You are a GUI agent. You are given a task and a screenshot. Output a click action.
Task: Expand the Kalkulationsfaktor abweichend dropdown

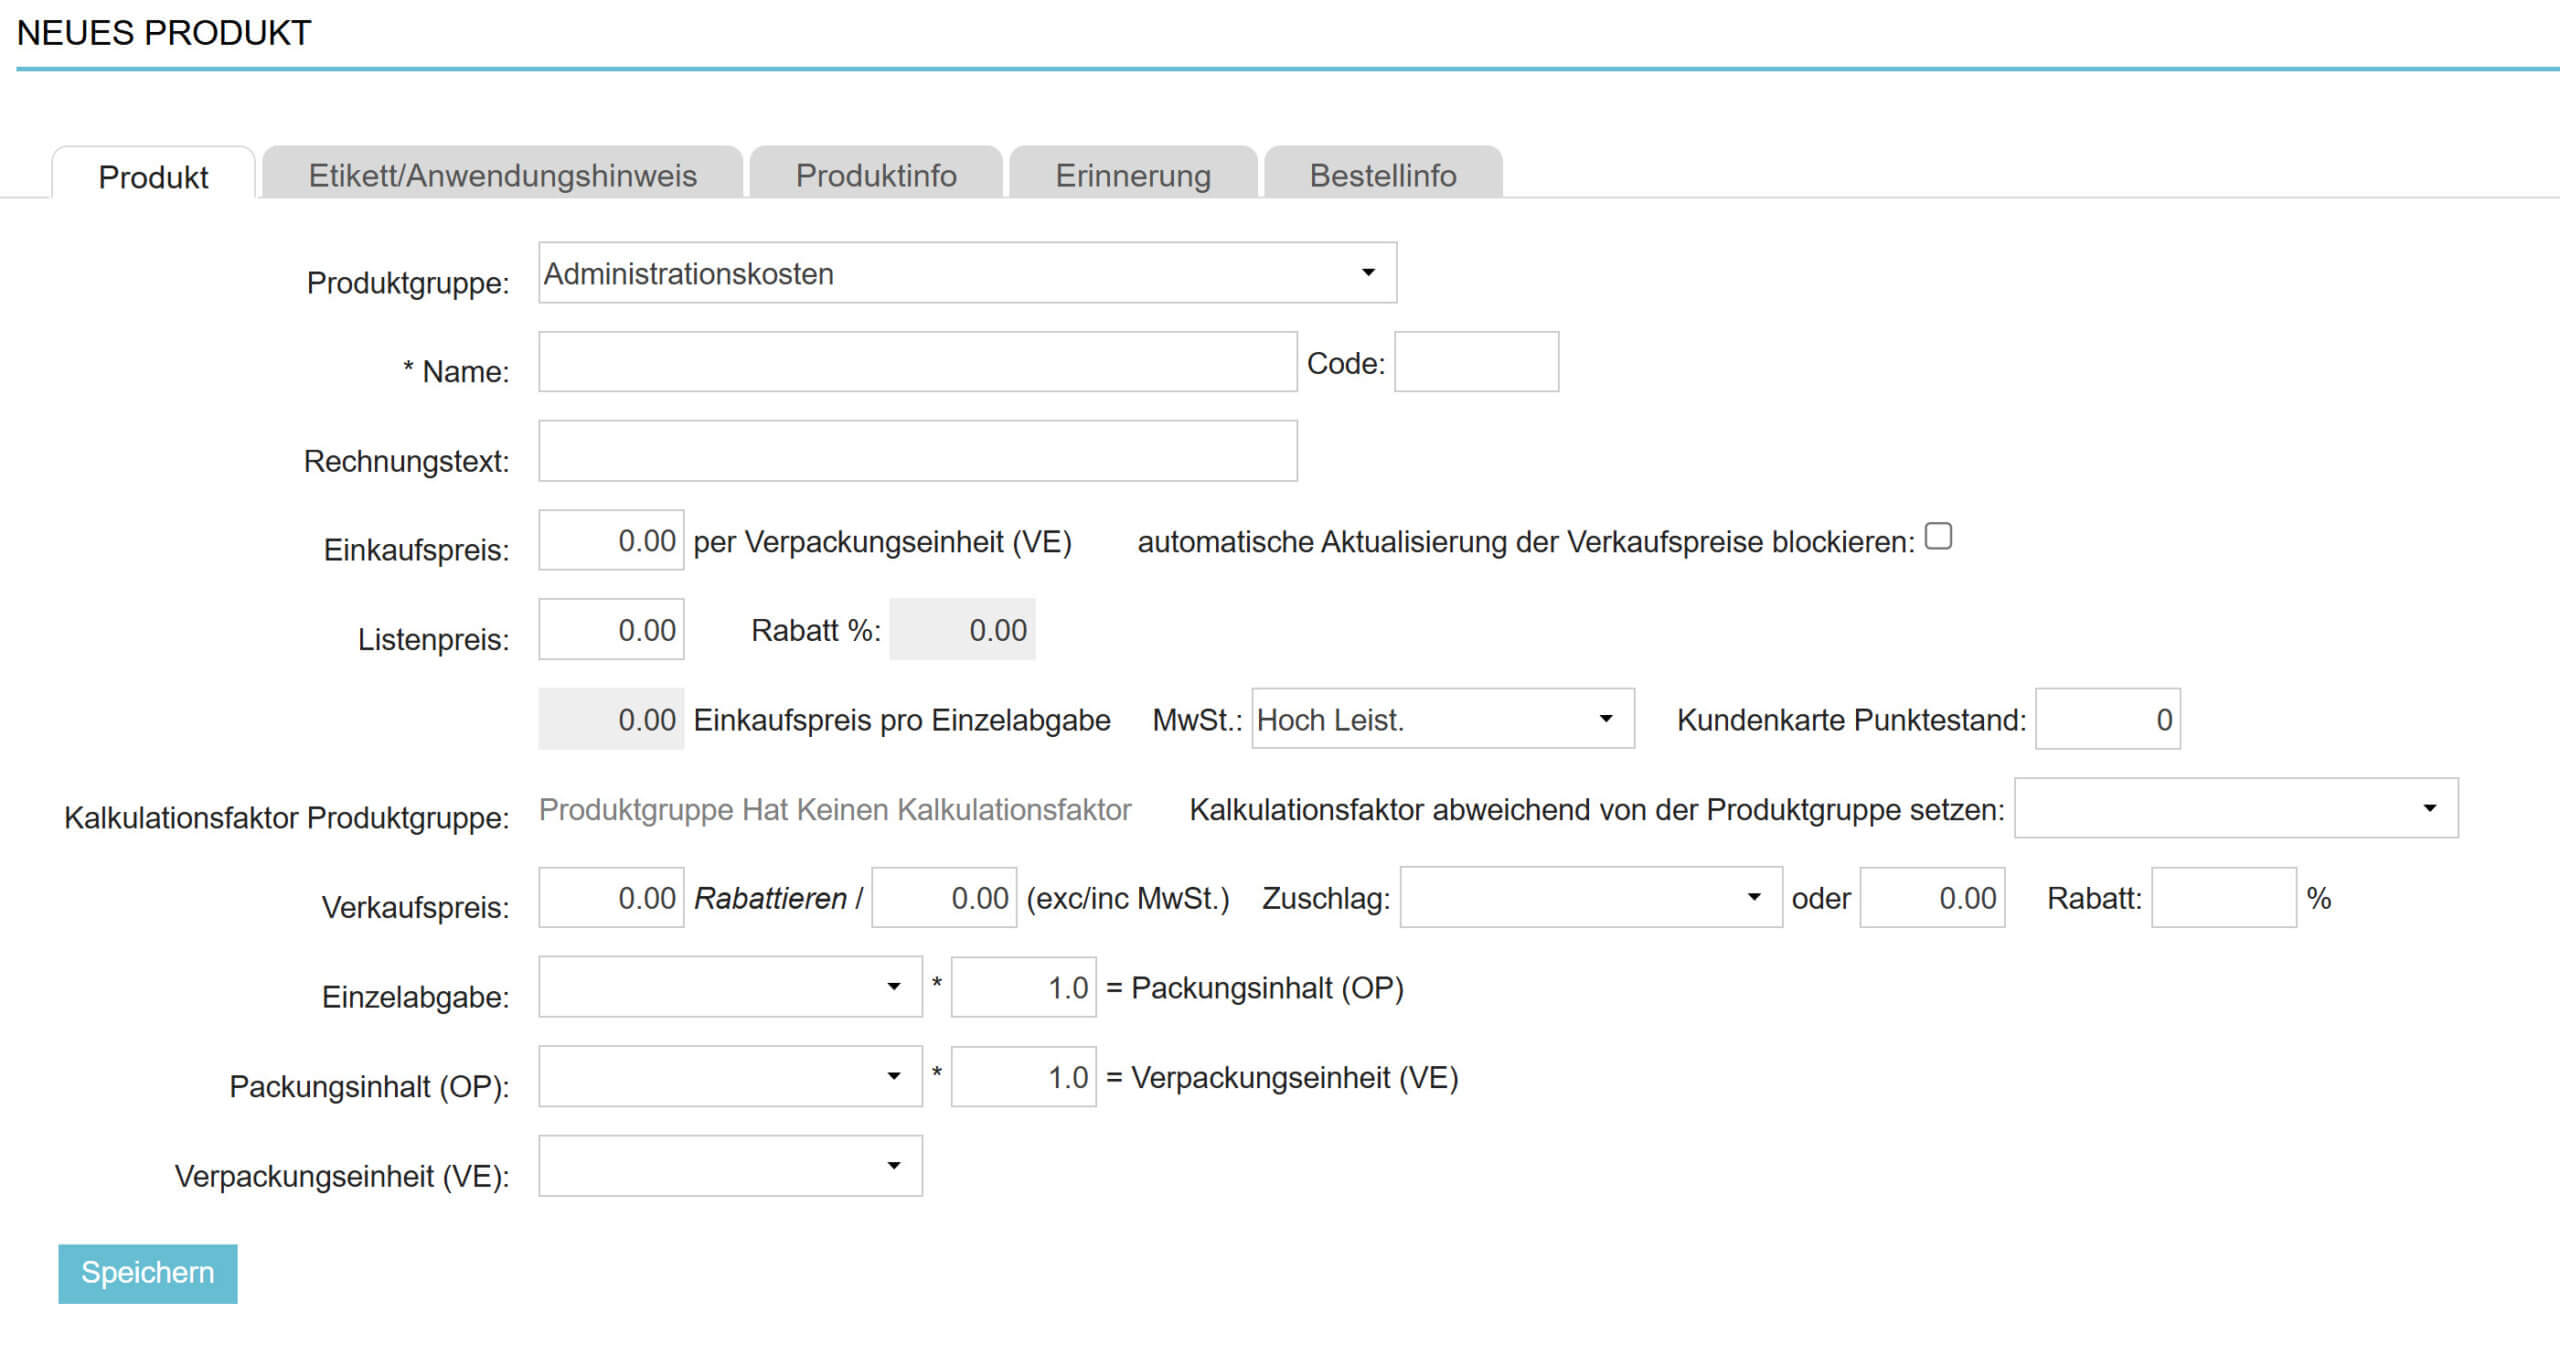[x=2235, y=808]
